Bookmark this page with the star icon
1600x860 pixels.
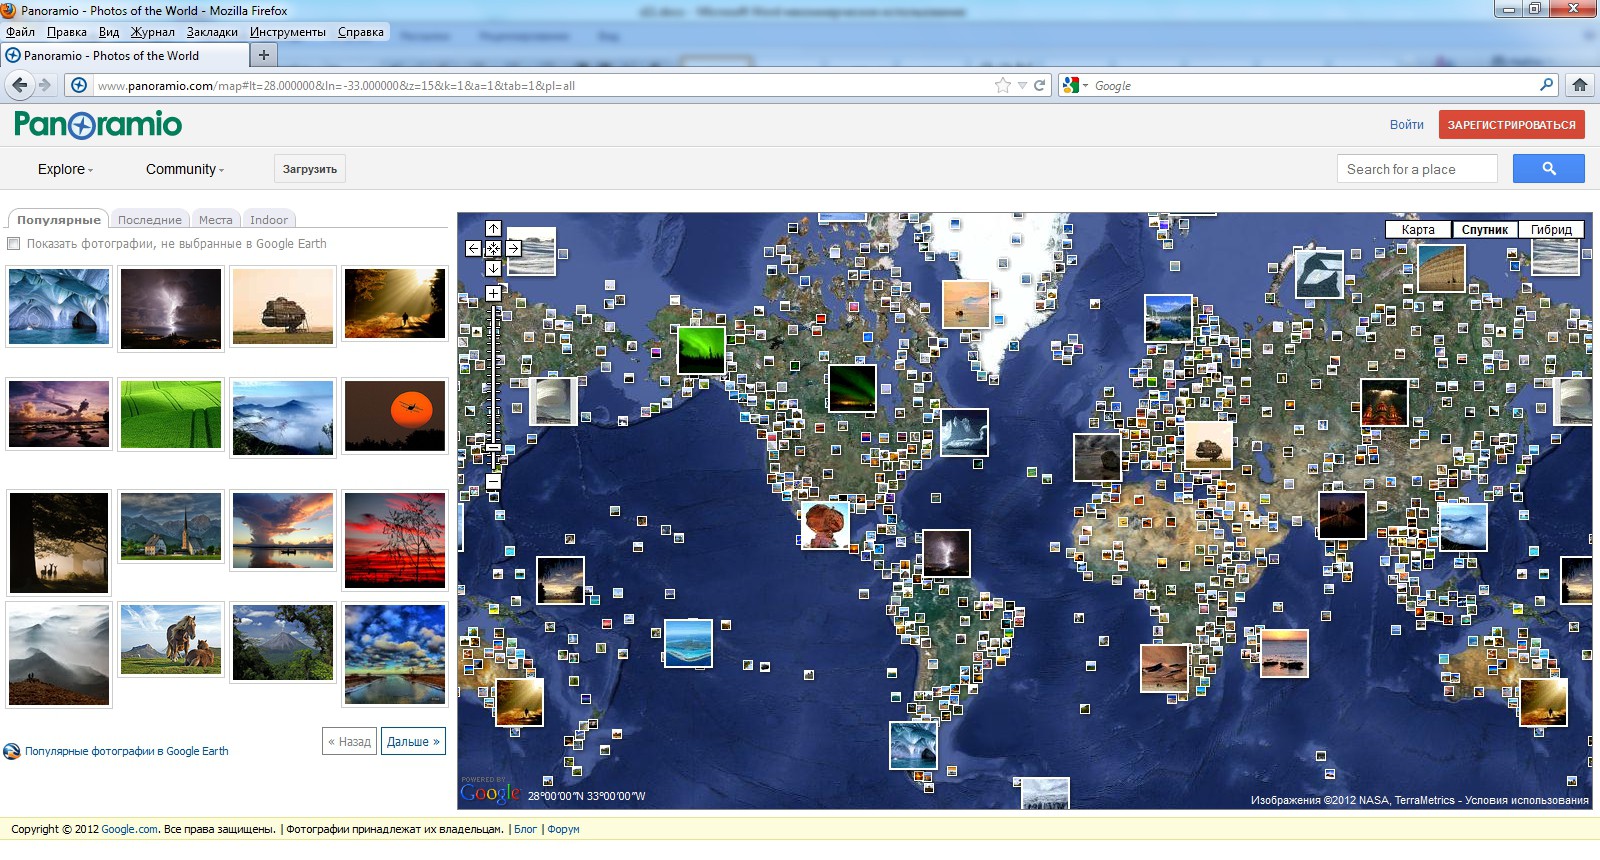click(x=1002, y=85)
